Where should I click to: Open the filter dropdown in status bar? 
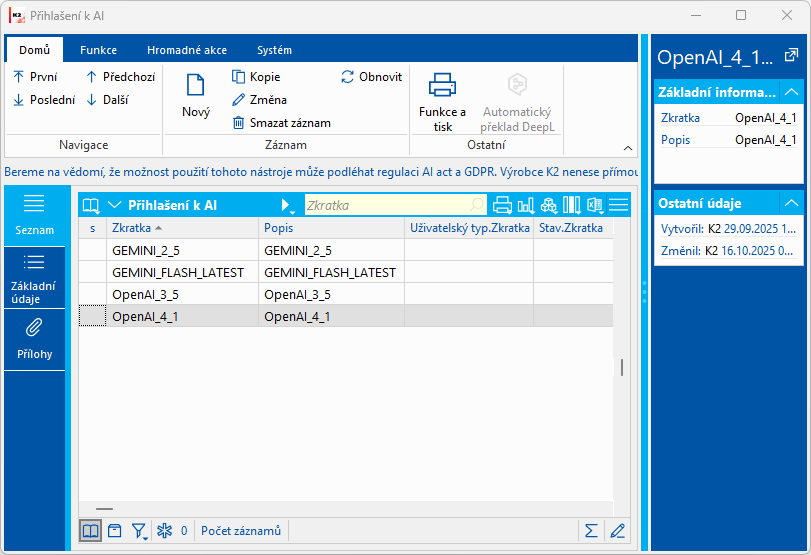click(140, 531)
